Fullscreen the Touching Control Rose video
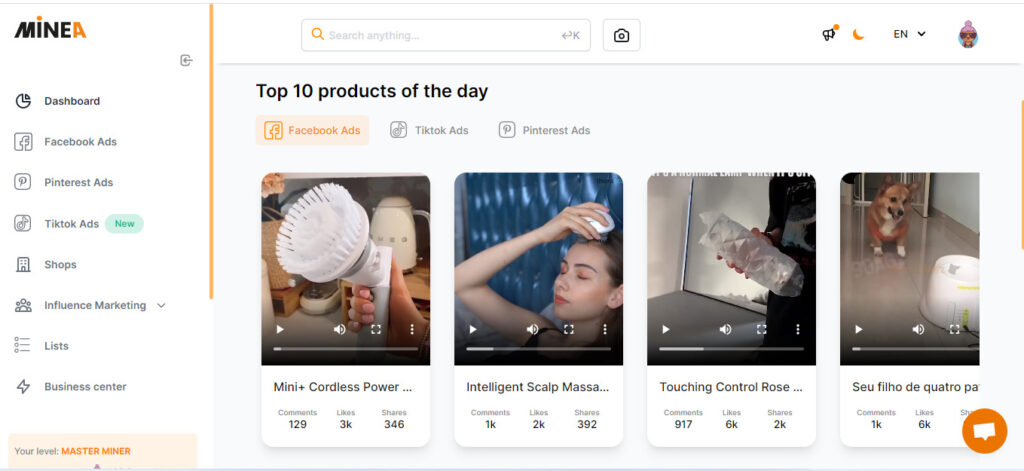This screenshot has height=471, width=1024. (x=761, y=329)
